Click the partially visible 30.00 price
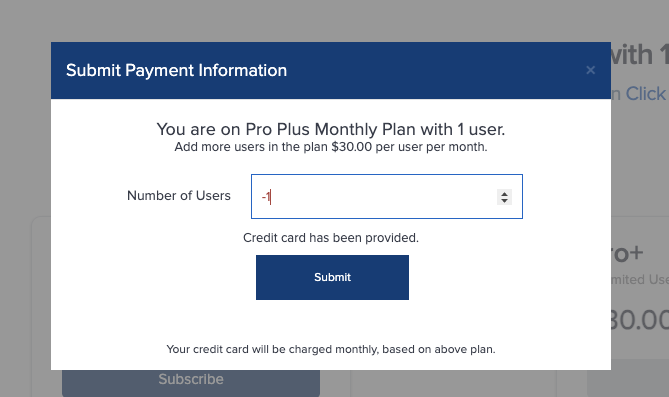 (x=639, y=320)
